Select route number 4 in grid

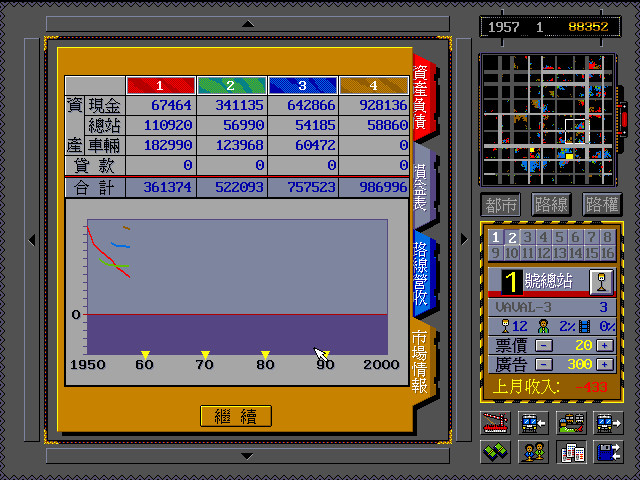[543, 237]
